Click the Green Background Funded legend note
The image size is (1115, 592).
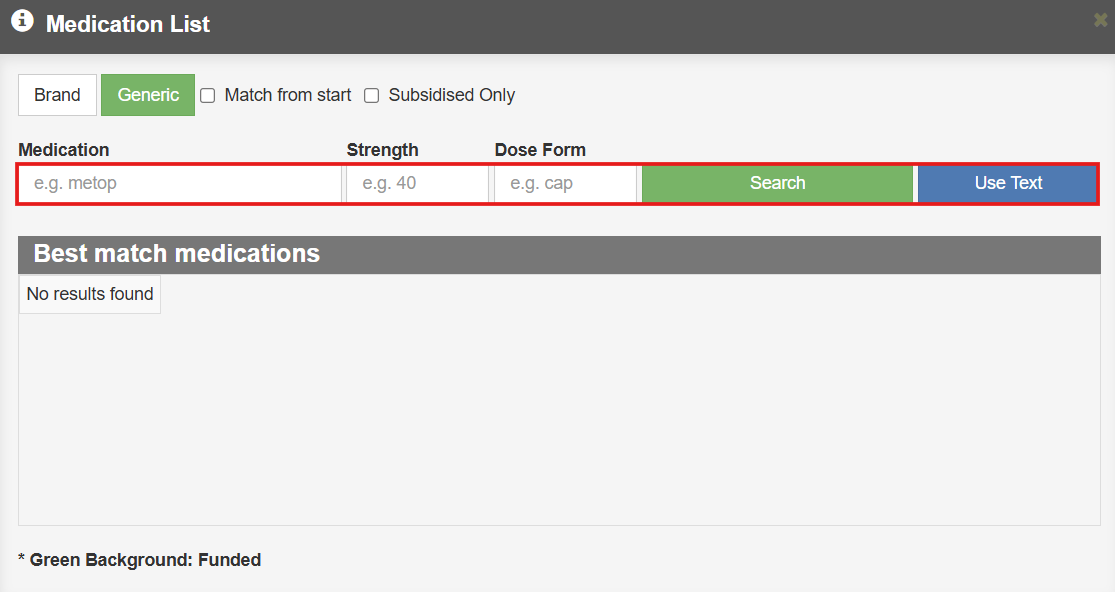pos(140,560)
